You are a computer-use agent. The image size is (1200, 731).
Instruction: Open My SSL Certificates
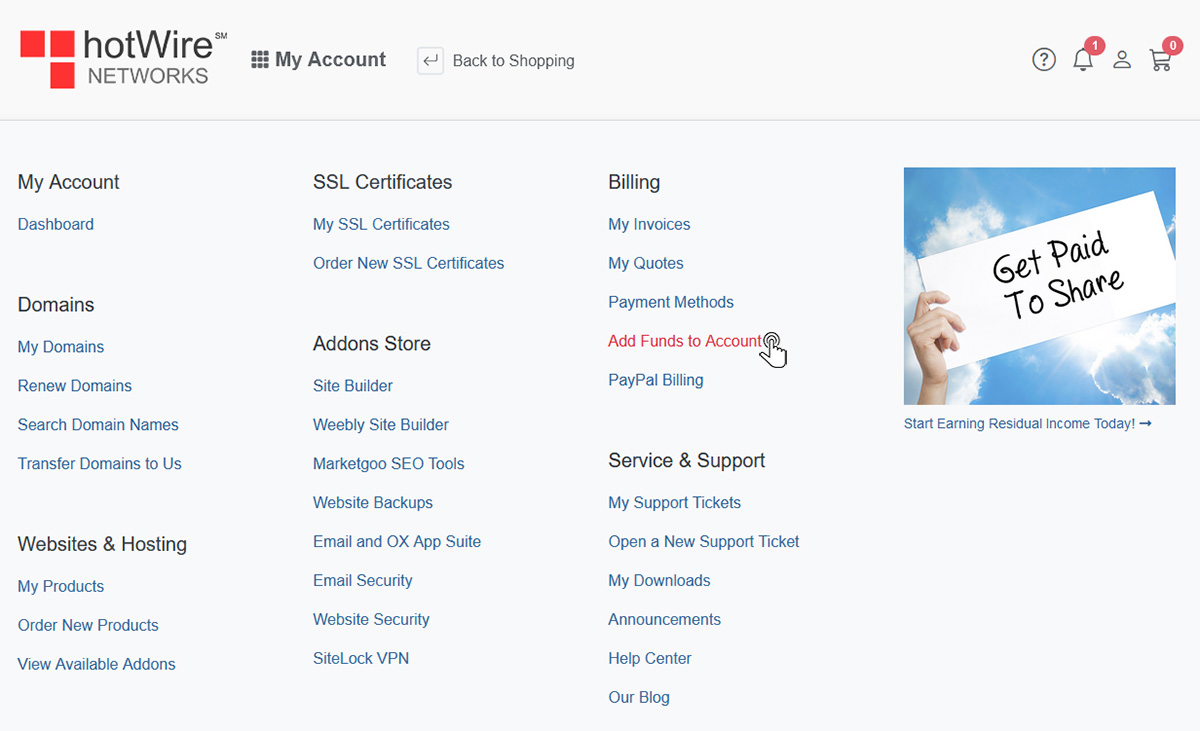[x=381, y=223]
